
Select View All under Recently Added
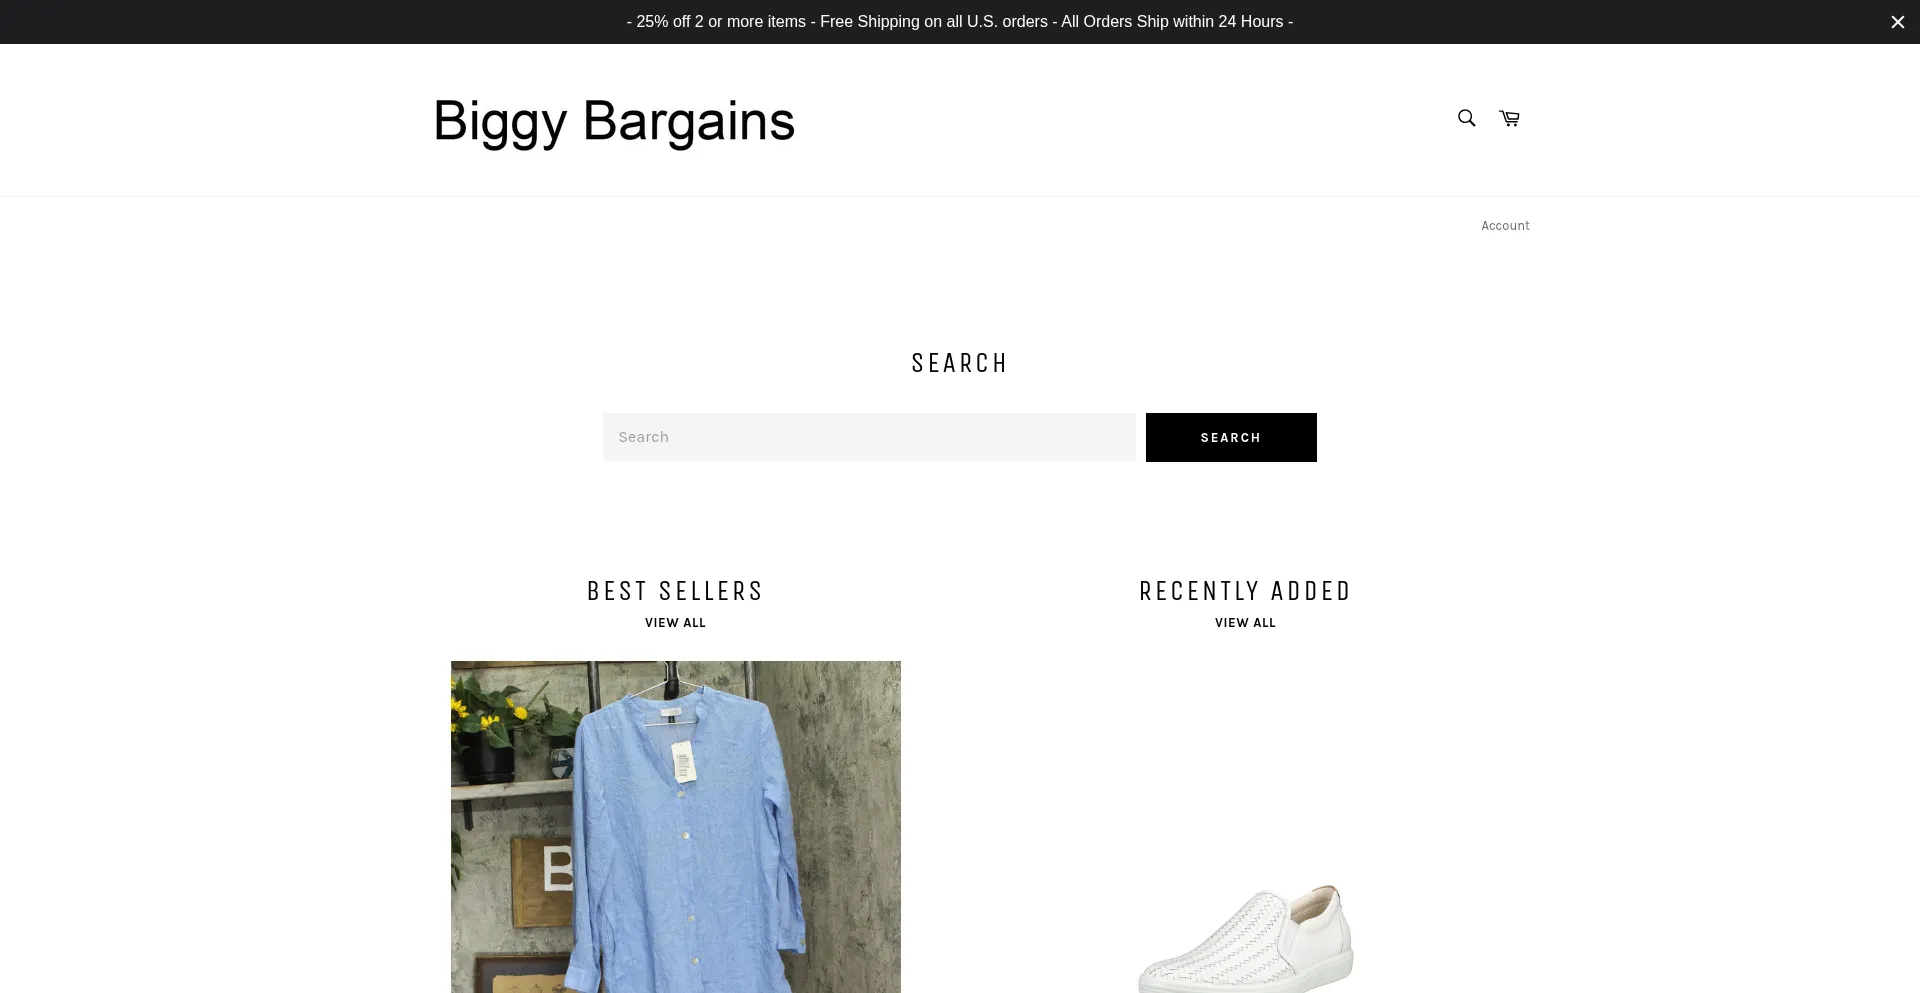1245,623
